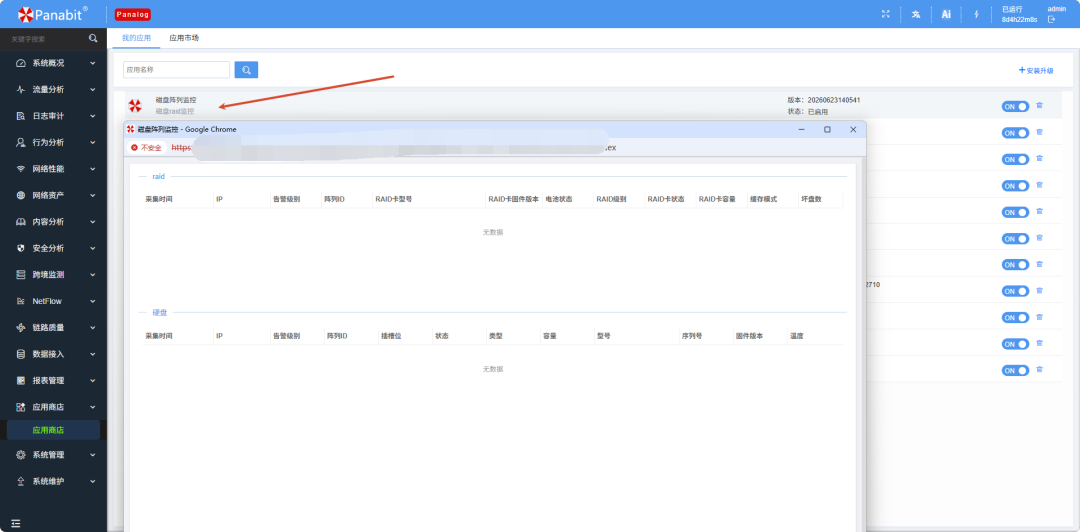The height and width of the screenshot is (532, 1080).
Task: Click the 安全分析 shield icon
Action: (x=21, y=248)
